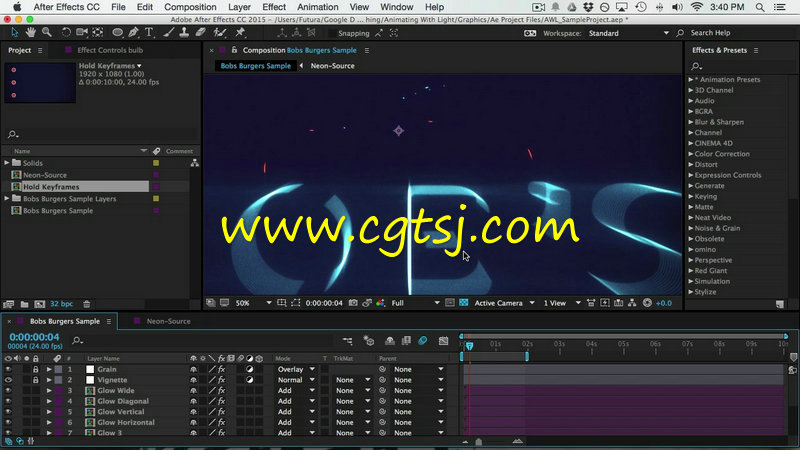Image resolution: width=800 pixels, height=450 pixels.
Task: Expand Color Correction effects category
Action: (x=691, y=154)
